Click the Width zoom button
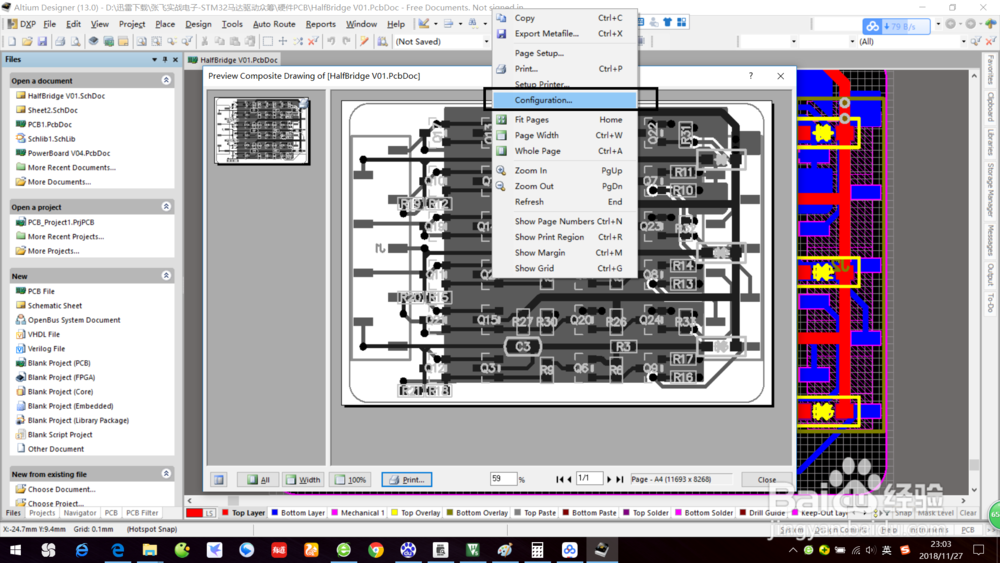1000x563 pixels. tap(304, 479)
